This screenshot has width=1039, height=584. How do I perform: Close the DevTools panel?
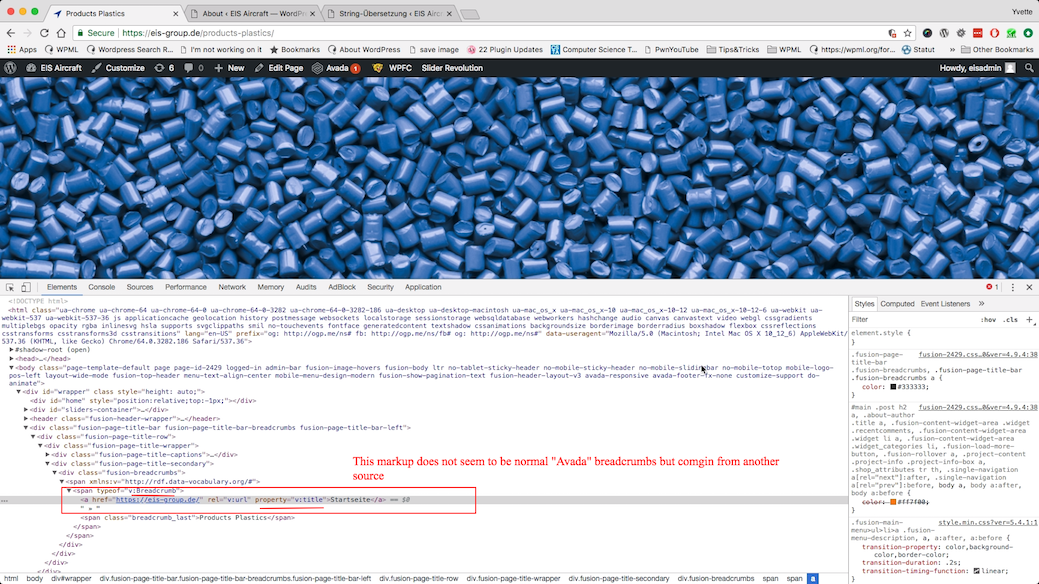pyautogui.click(x=1029, y=287)
